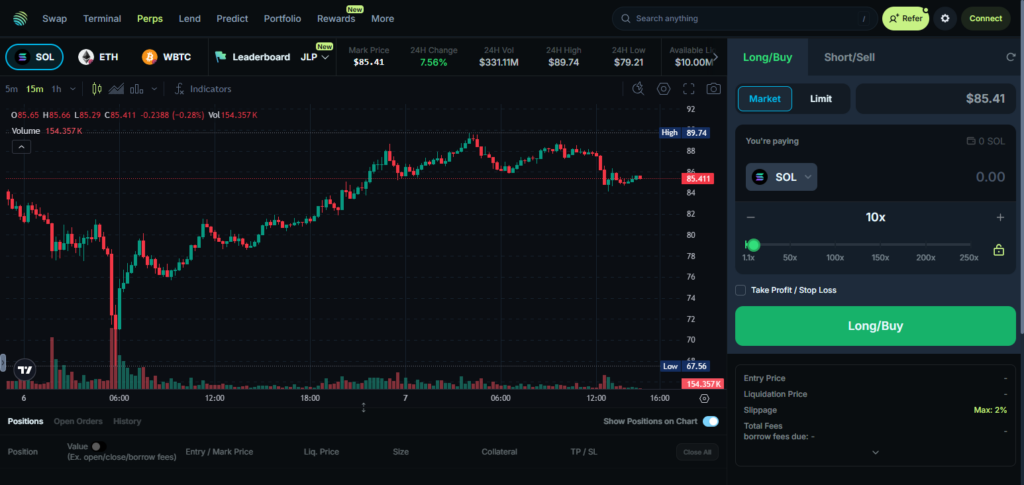1024x485 pixels.
Task: Open chart settings hexagon icon
Action: 663,89
